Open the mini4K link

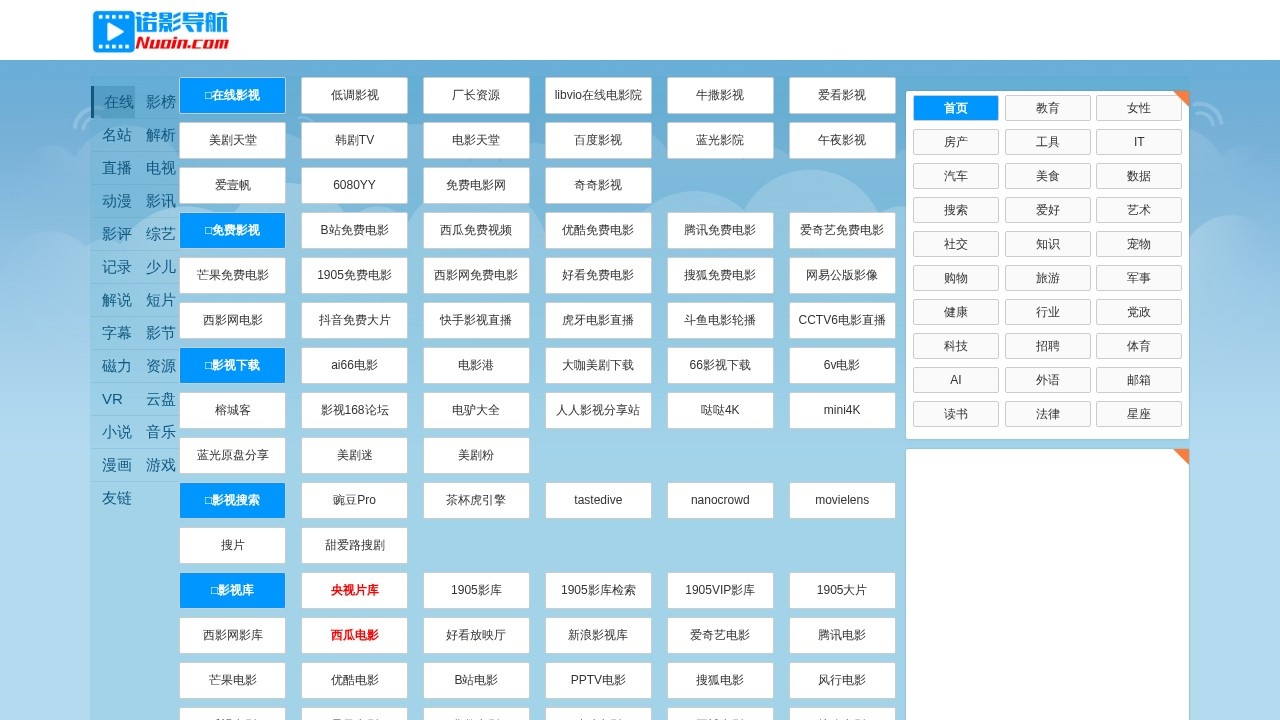842,411
